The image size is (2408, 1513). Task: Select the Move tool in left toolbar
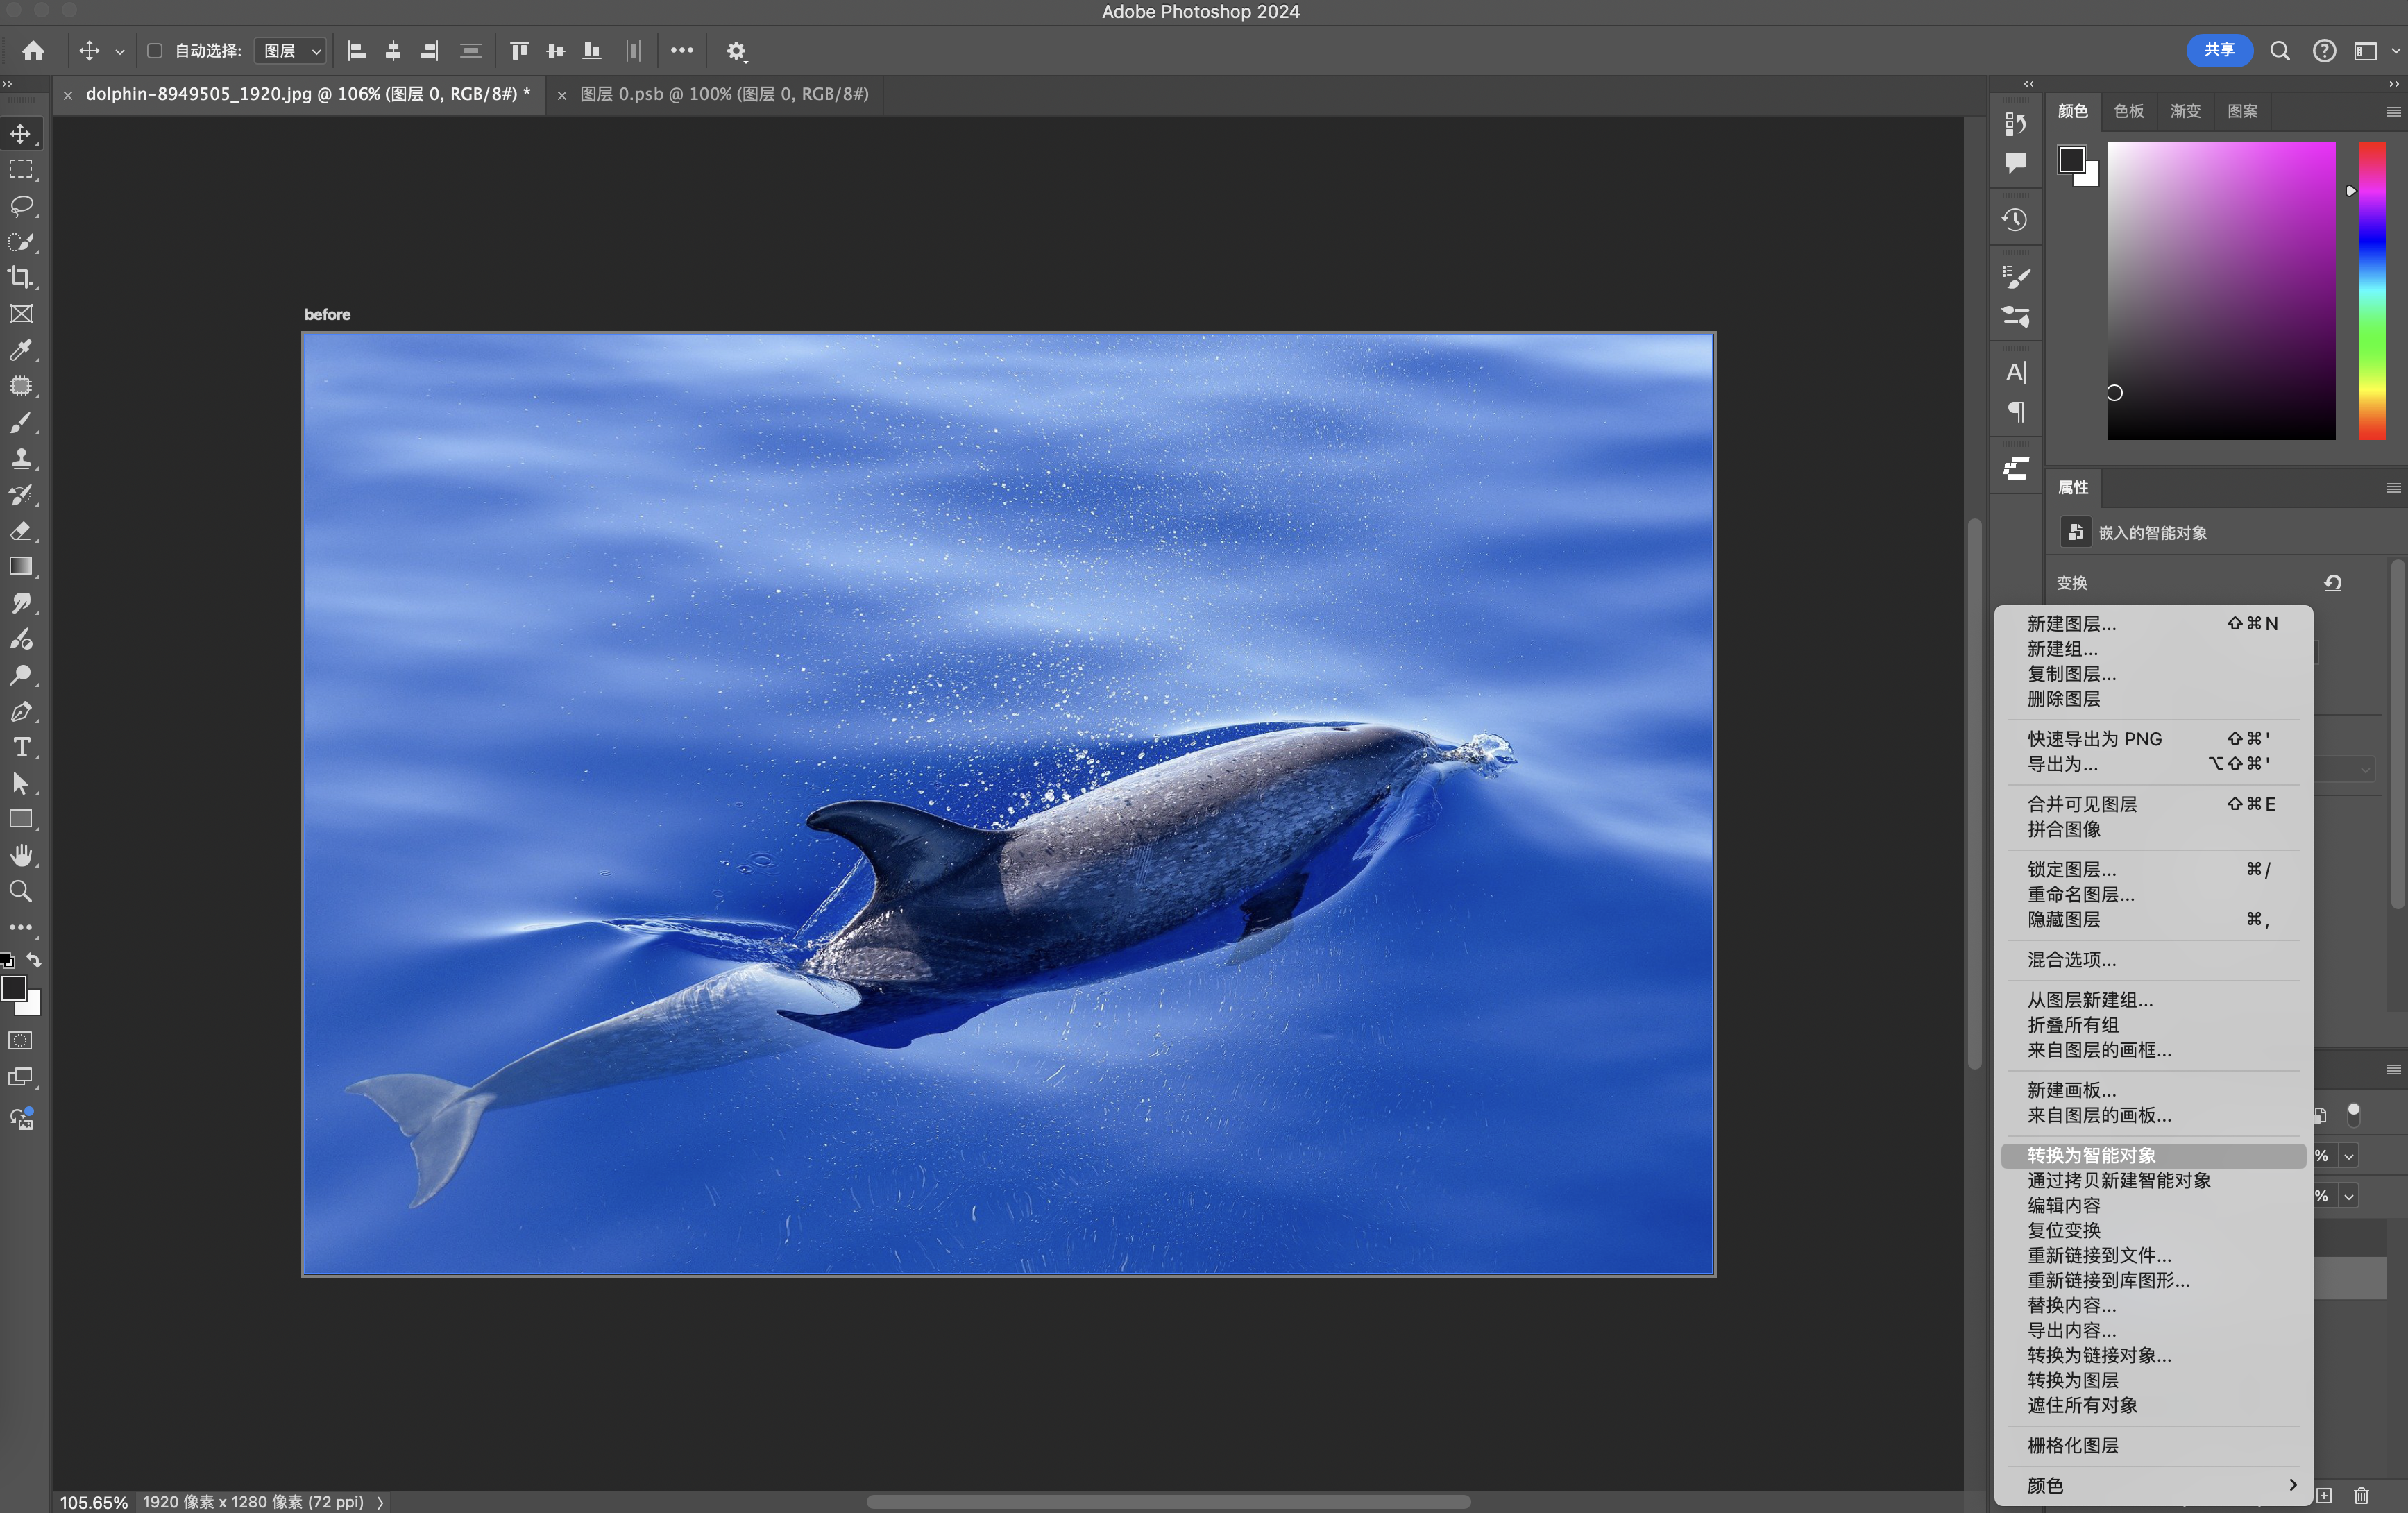(x=21, y=133)
